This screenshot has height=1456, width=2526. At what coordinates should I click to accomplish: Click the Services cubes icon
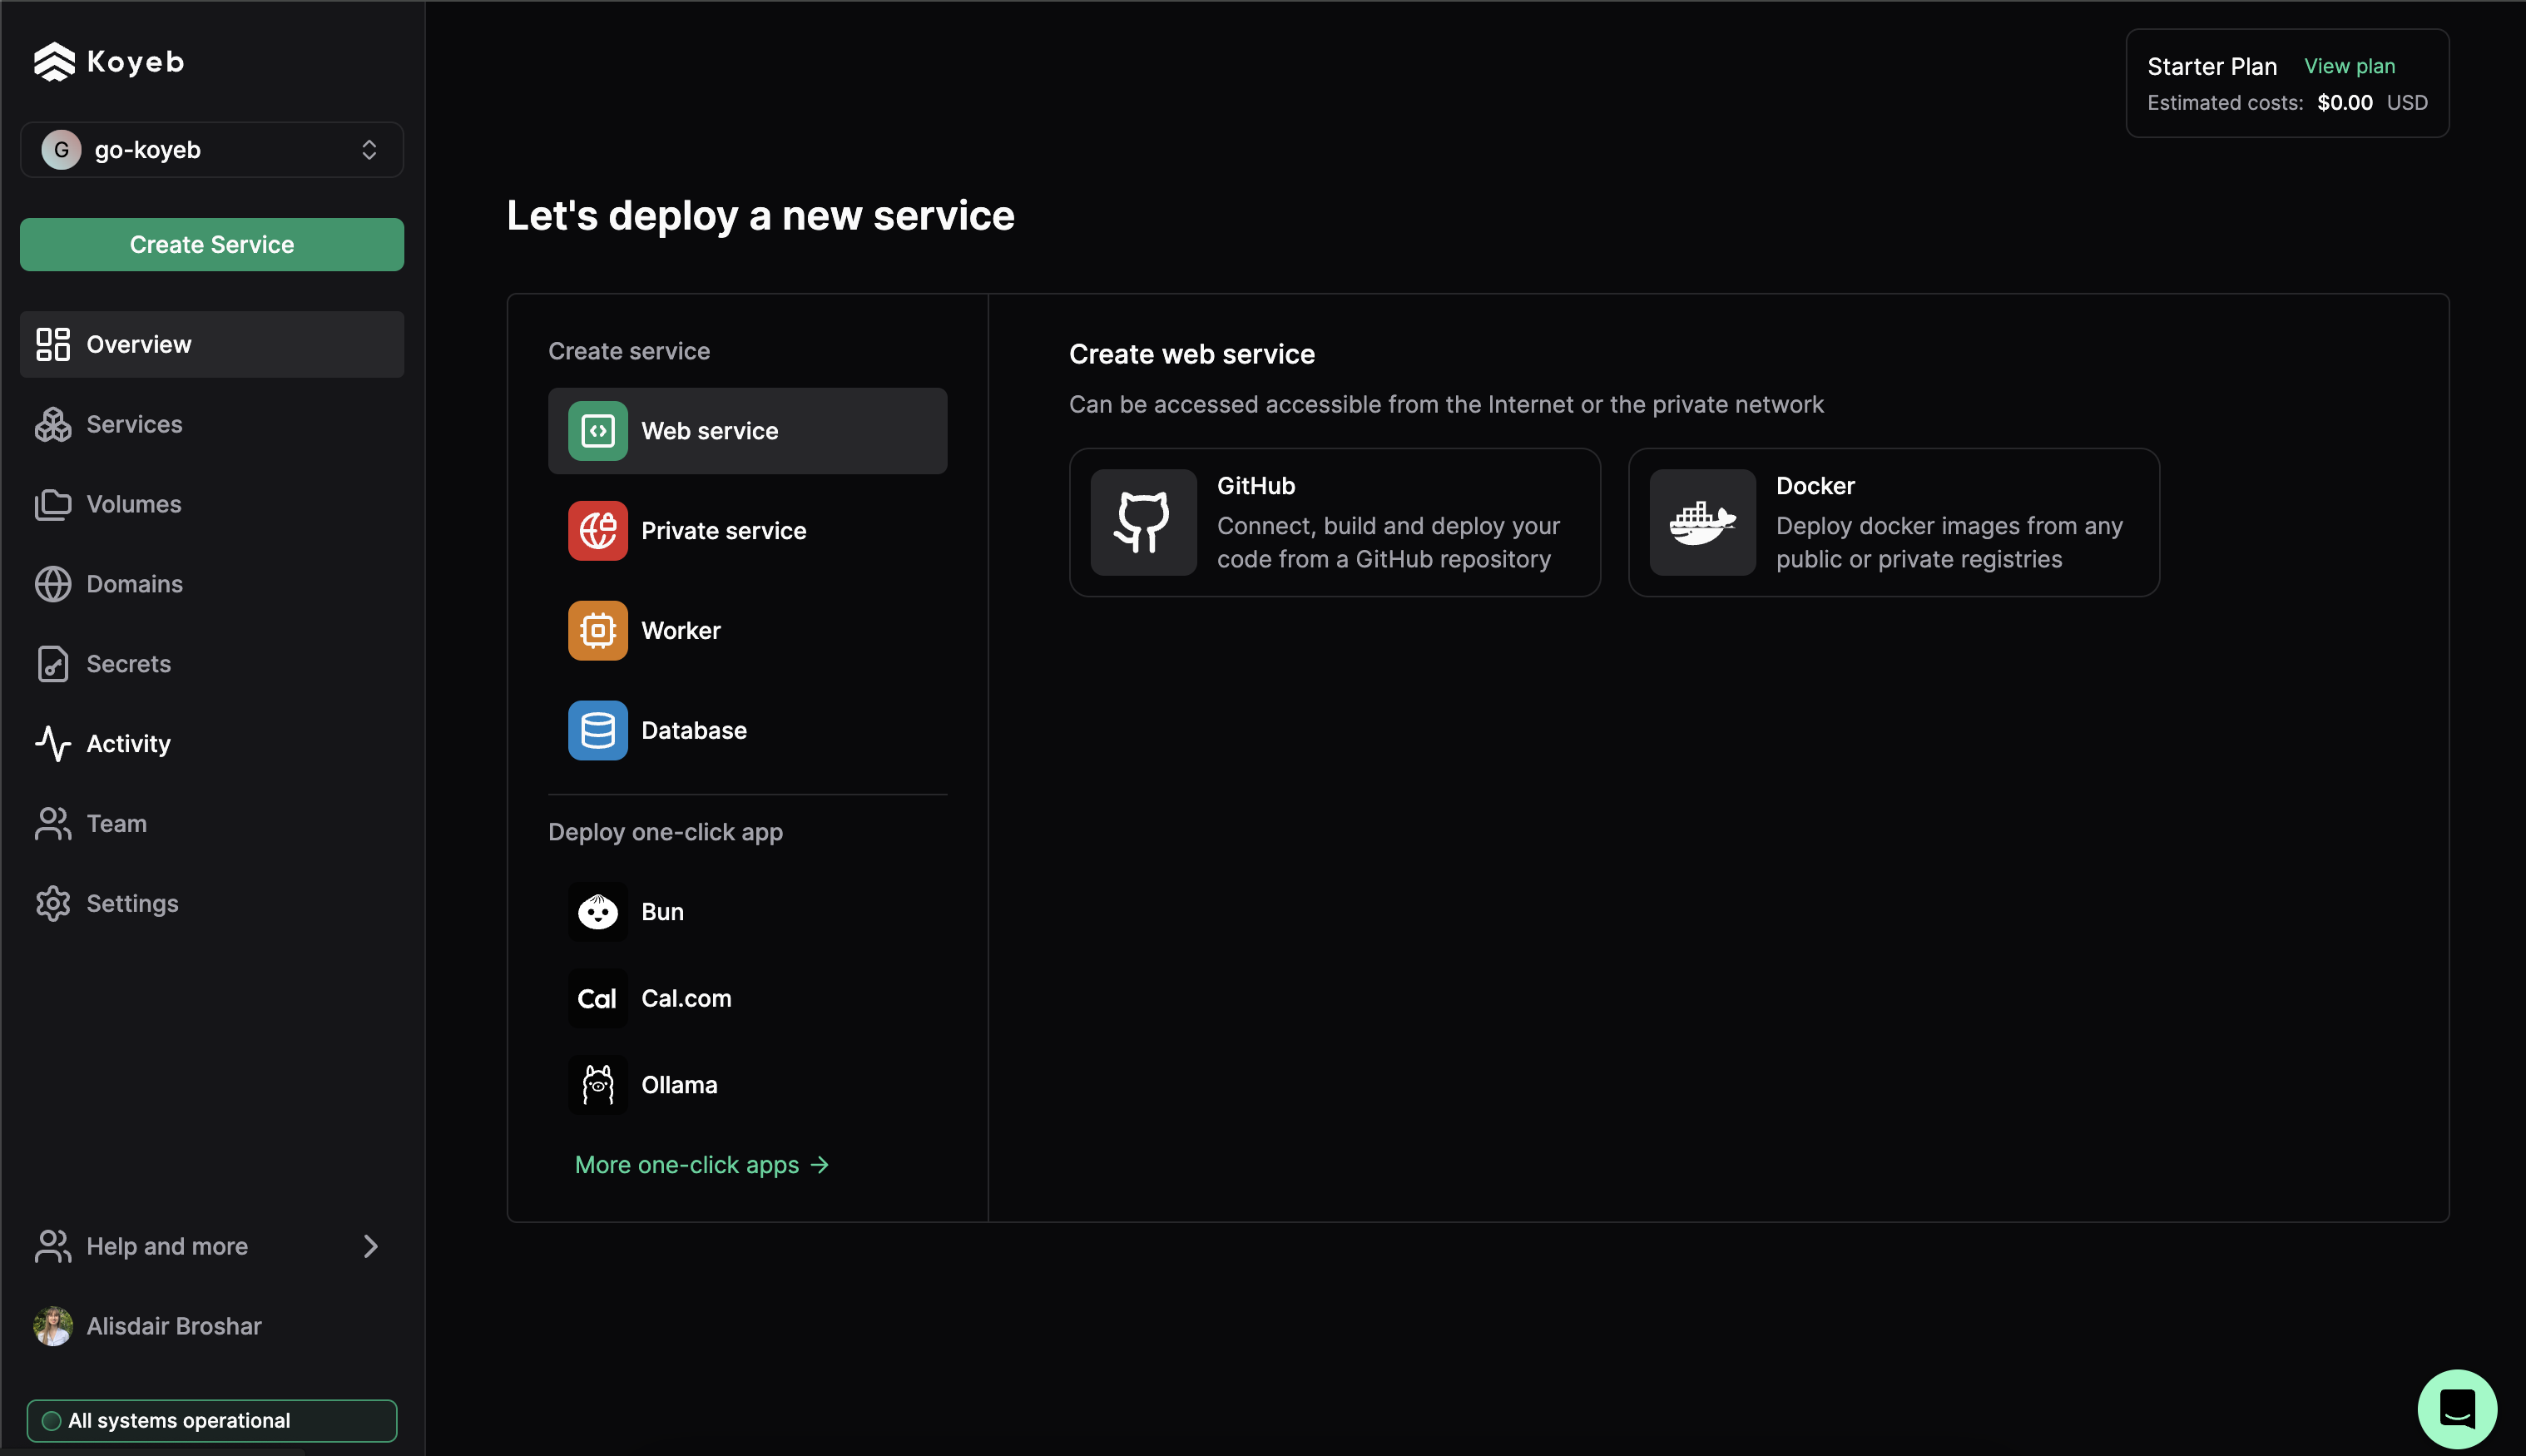pos(53,424)
